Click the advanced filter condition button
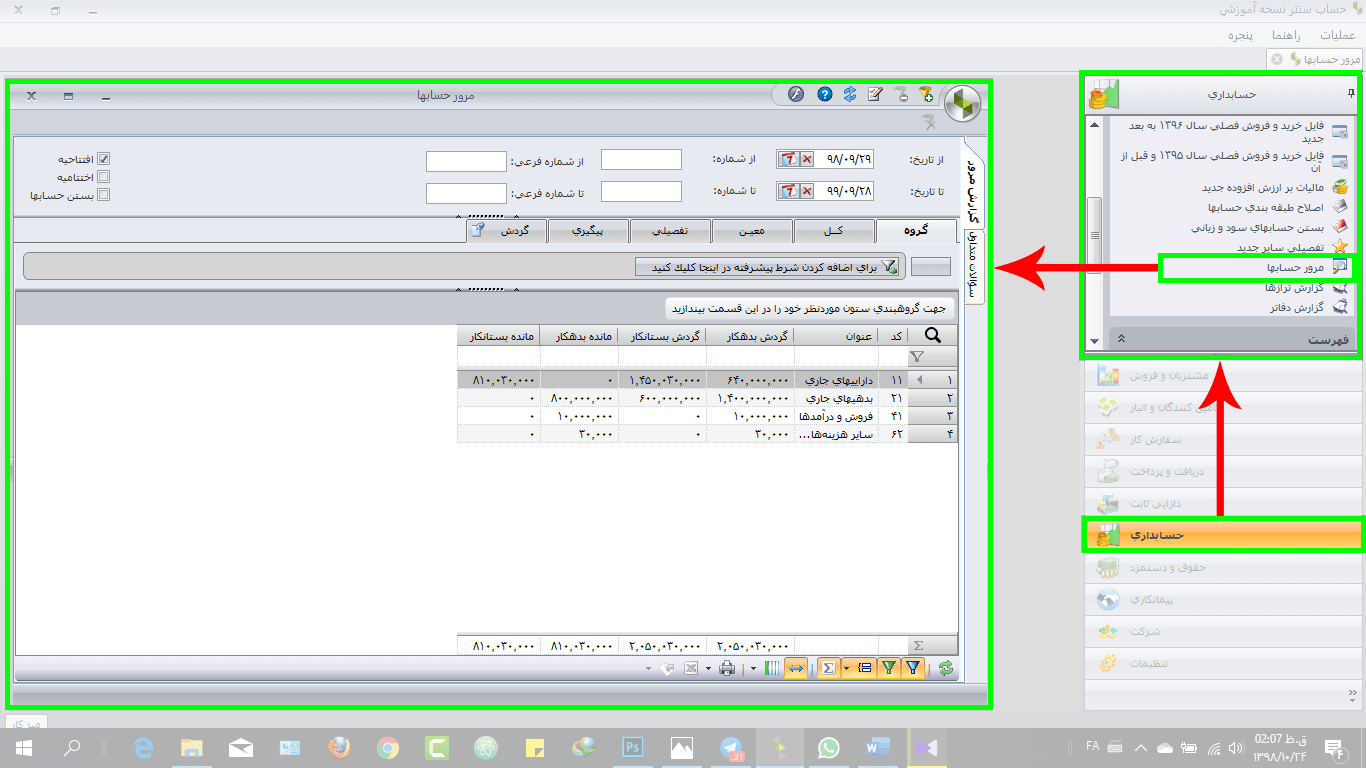This screenshot has height=768, width=1366. pos(767,267)
